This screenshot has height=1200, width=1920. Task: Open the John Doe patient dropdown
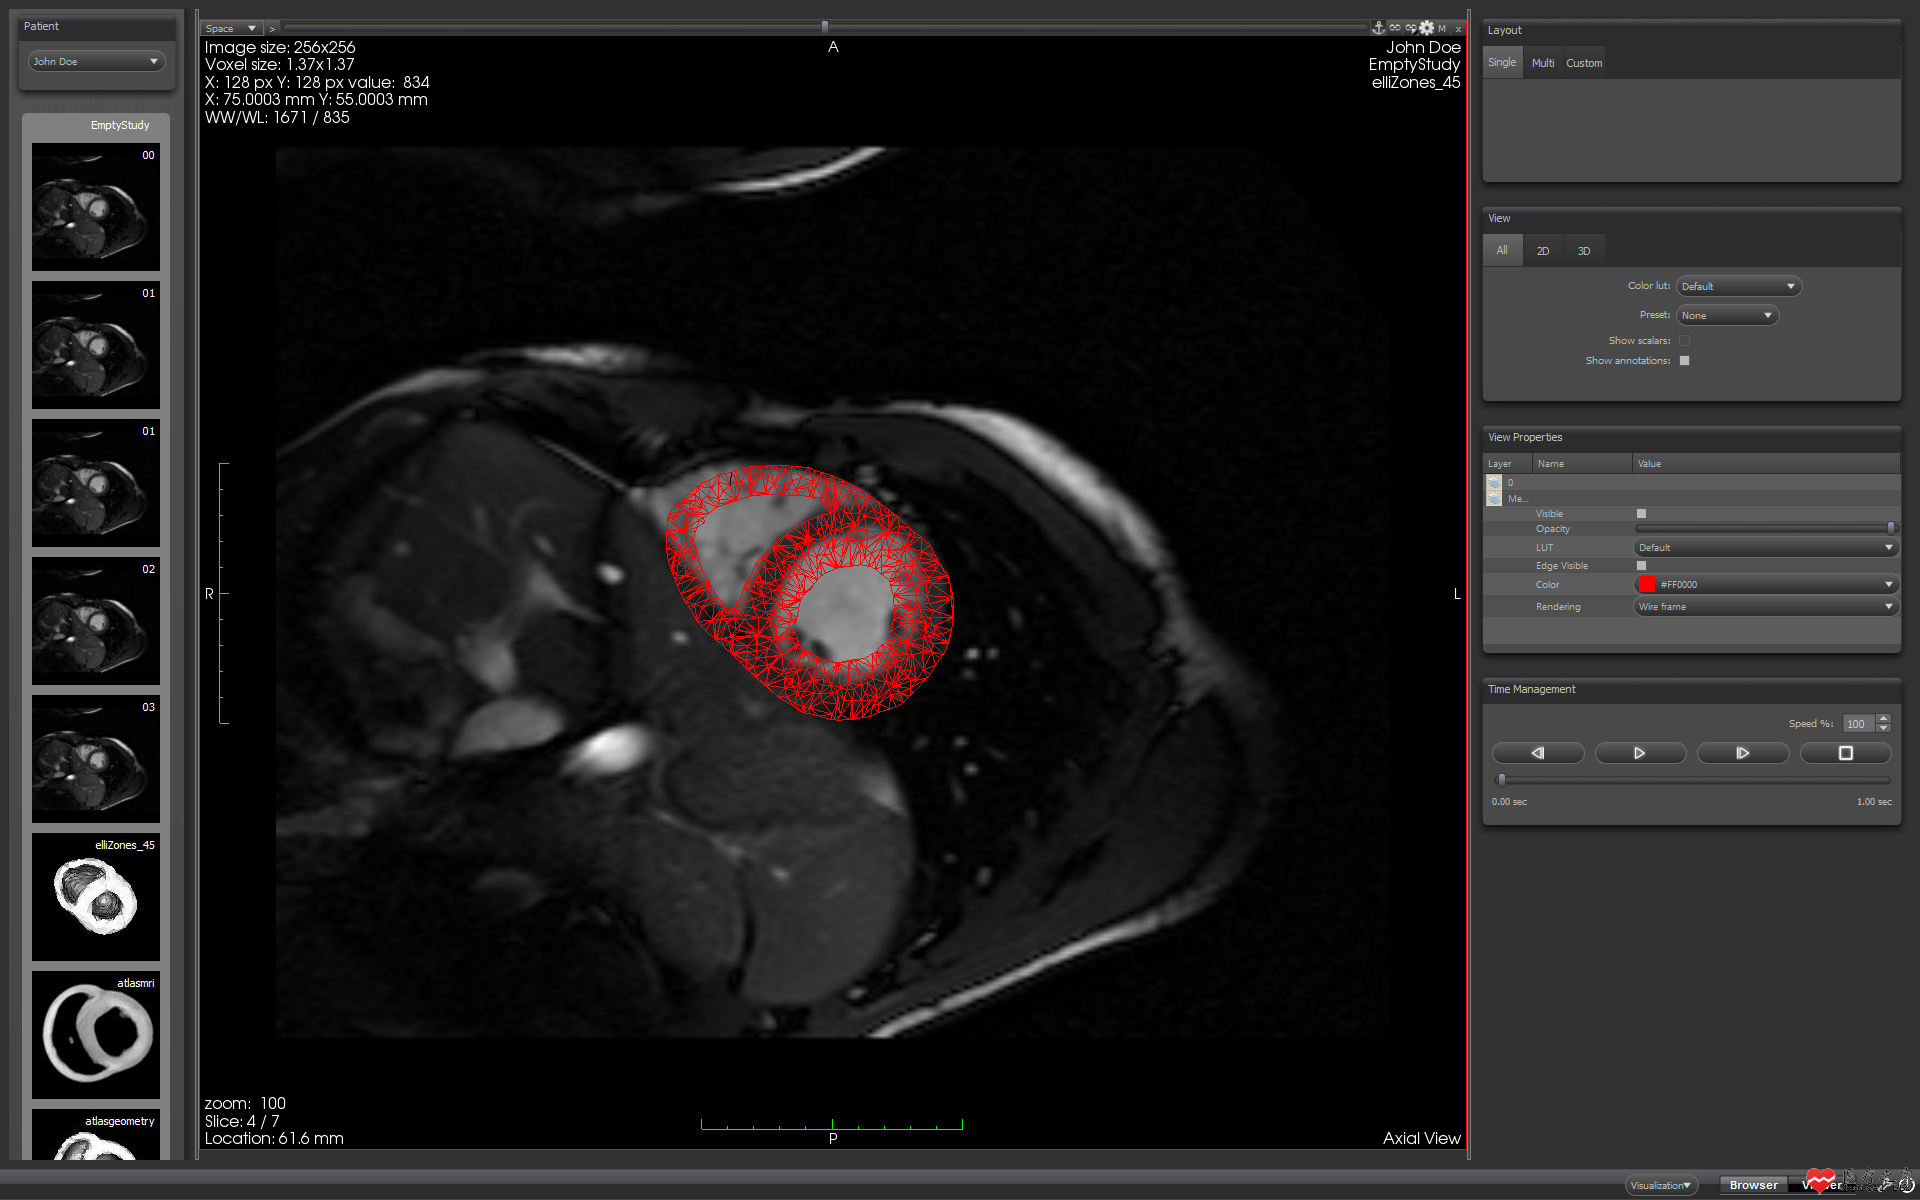(x=96, y=61)
